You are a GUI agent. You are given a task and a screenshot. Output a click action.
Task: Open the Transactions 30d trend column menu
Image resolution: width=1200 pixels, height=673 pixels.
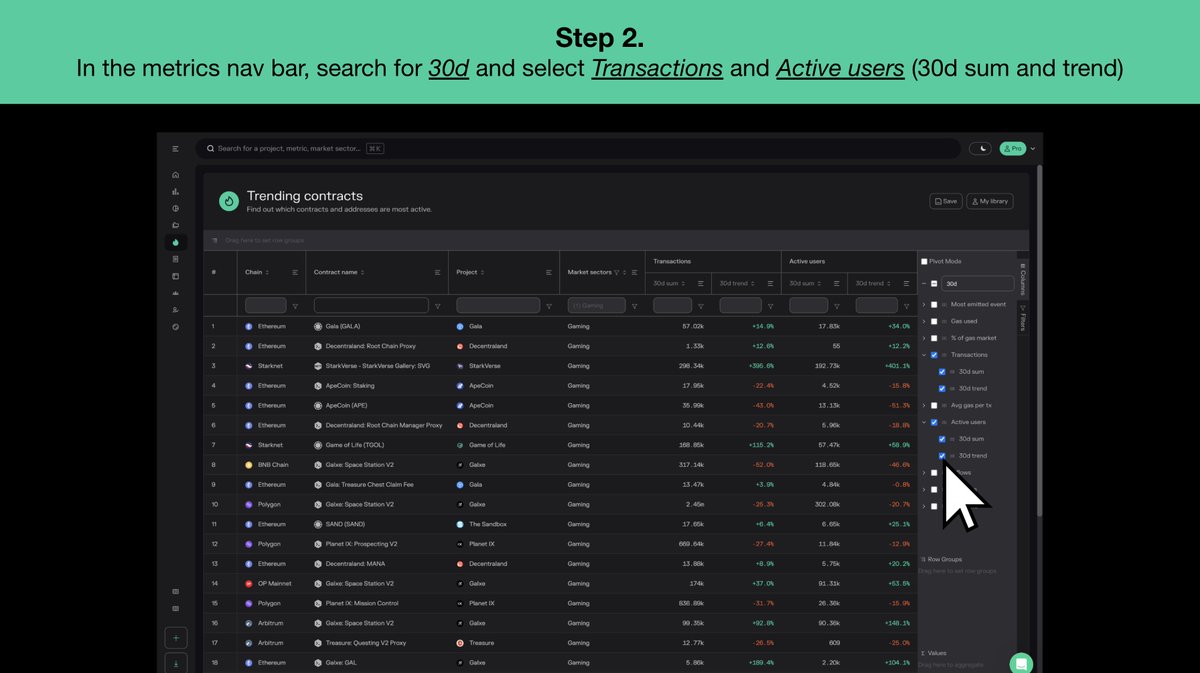770,284
